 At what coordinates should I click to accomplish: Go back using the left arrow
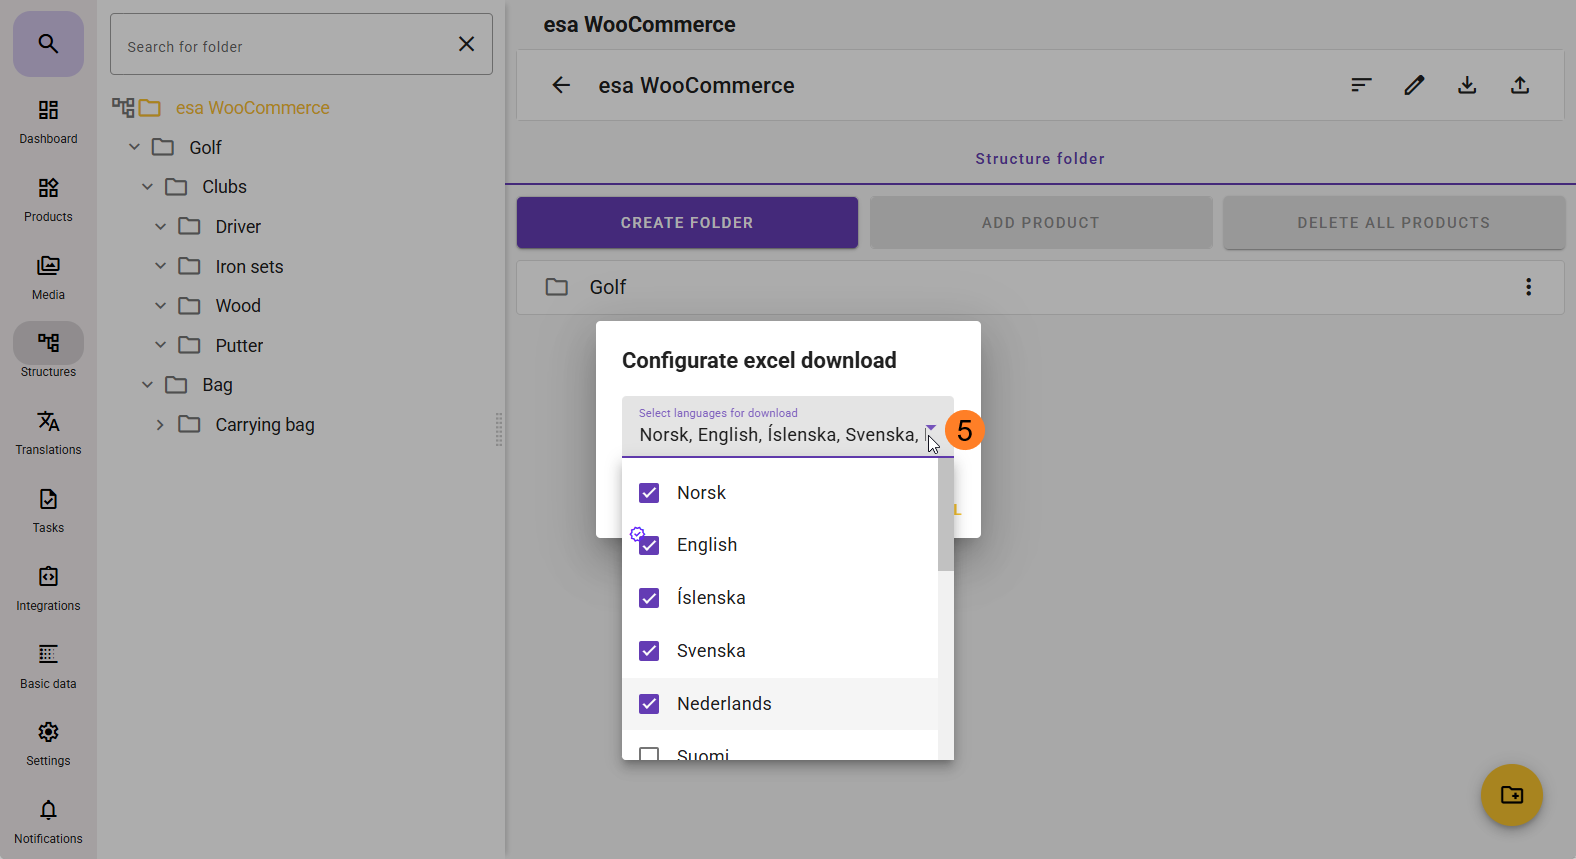click(561, 86)
